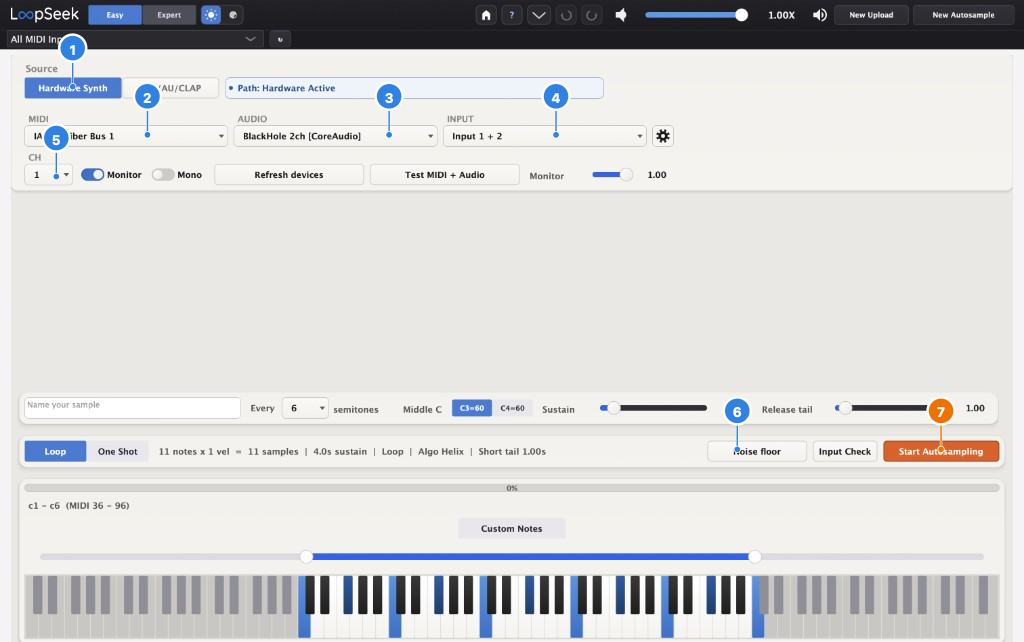Viewport: 1024px width, 642px height.
Task: Click the 'c1 - c6 (MIDI 36 - 96)' range text
Action: 79,506
